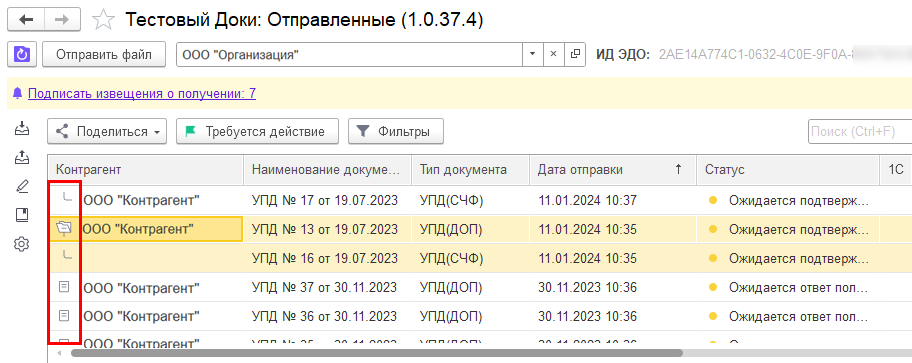This screenshot has height=363, width=912.
Task: Expand the Поделиться dropdown menu
Action: 108,131
